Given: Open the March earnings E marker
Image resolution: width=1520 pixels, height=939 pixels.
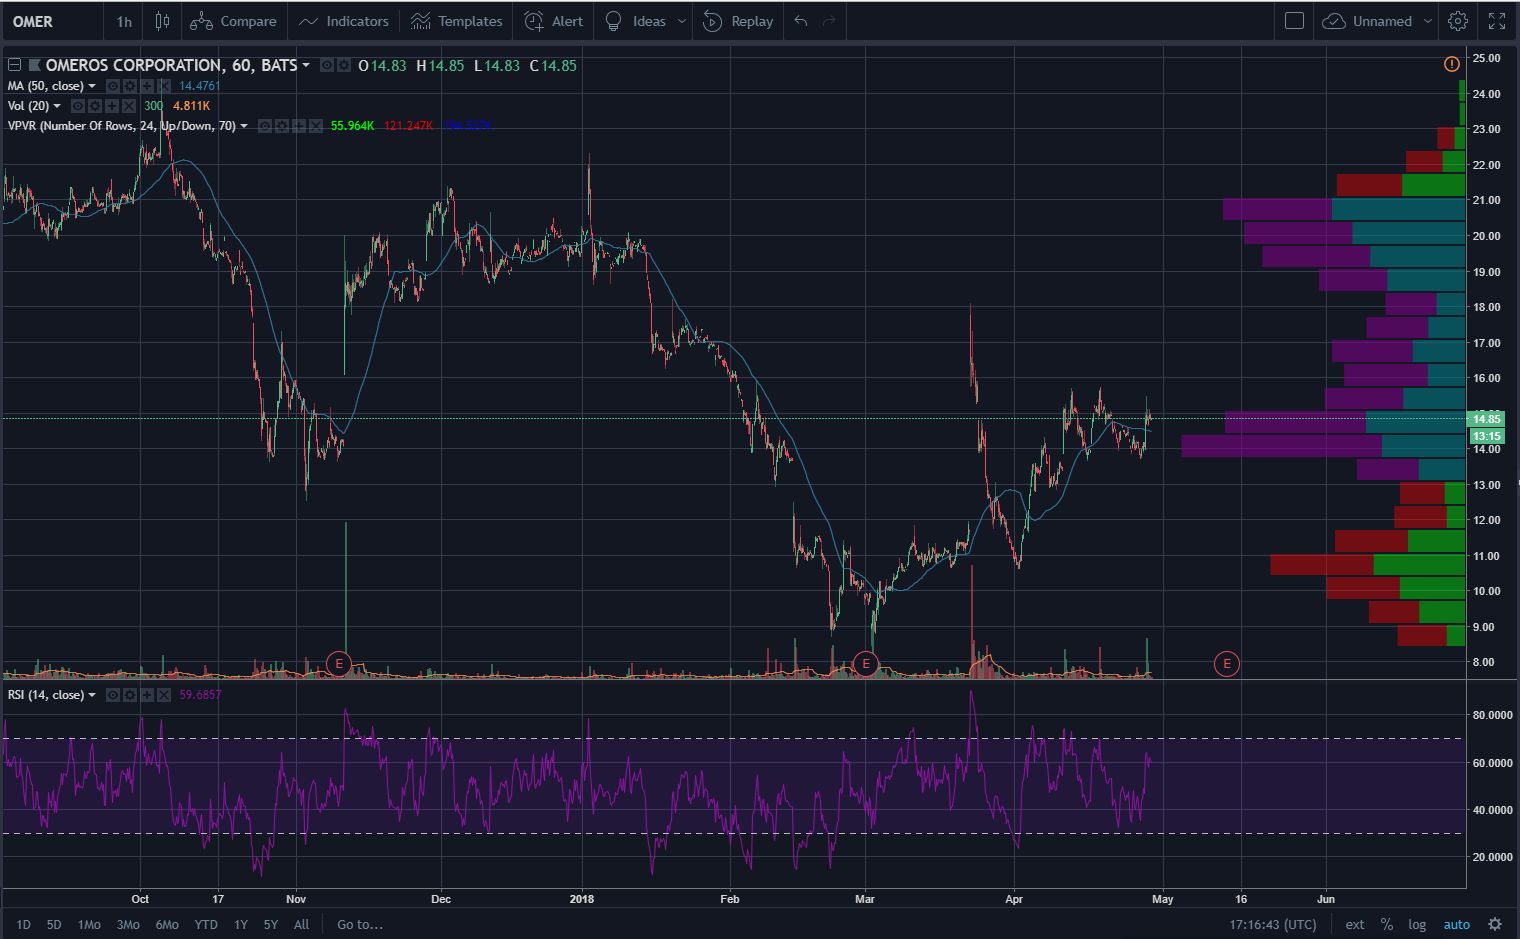Looking at the screenshot, I should [x=866, y=663].
